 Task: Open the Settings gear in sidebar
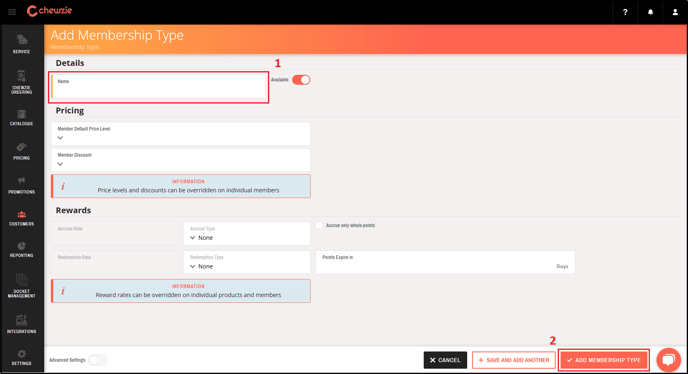click(x=22, y=357)
